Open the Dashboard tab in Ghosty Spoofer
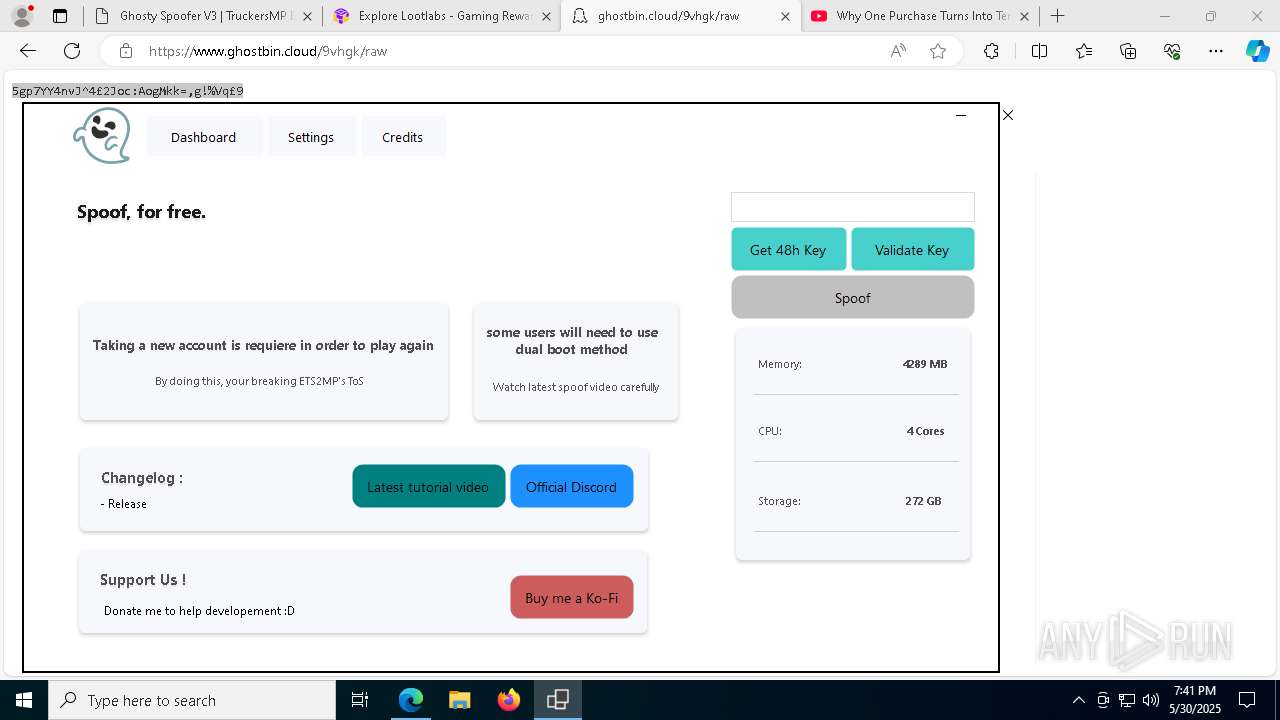1280x720 pixels. coord(203,137)
